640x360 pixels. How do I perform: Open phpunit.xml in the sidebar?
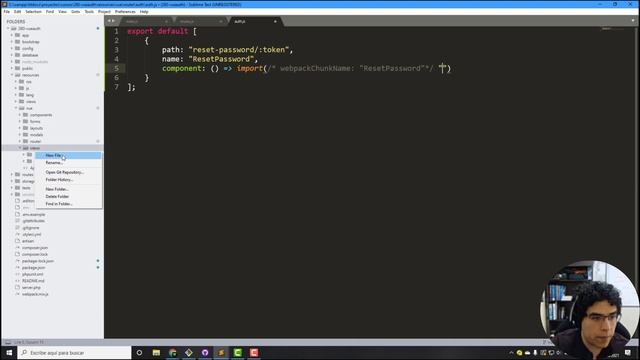point(32,274)
